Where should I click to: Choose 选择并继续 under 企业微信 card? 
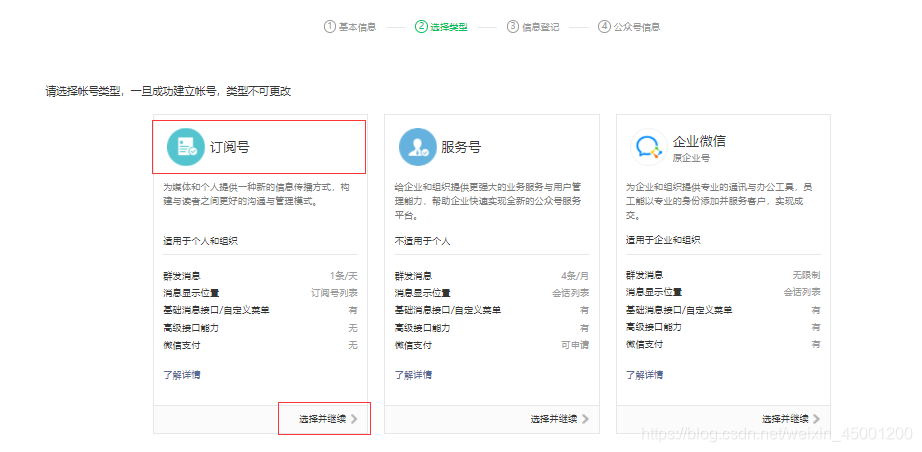(786, 419)
